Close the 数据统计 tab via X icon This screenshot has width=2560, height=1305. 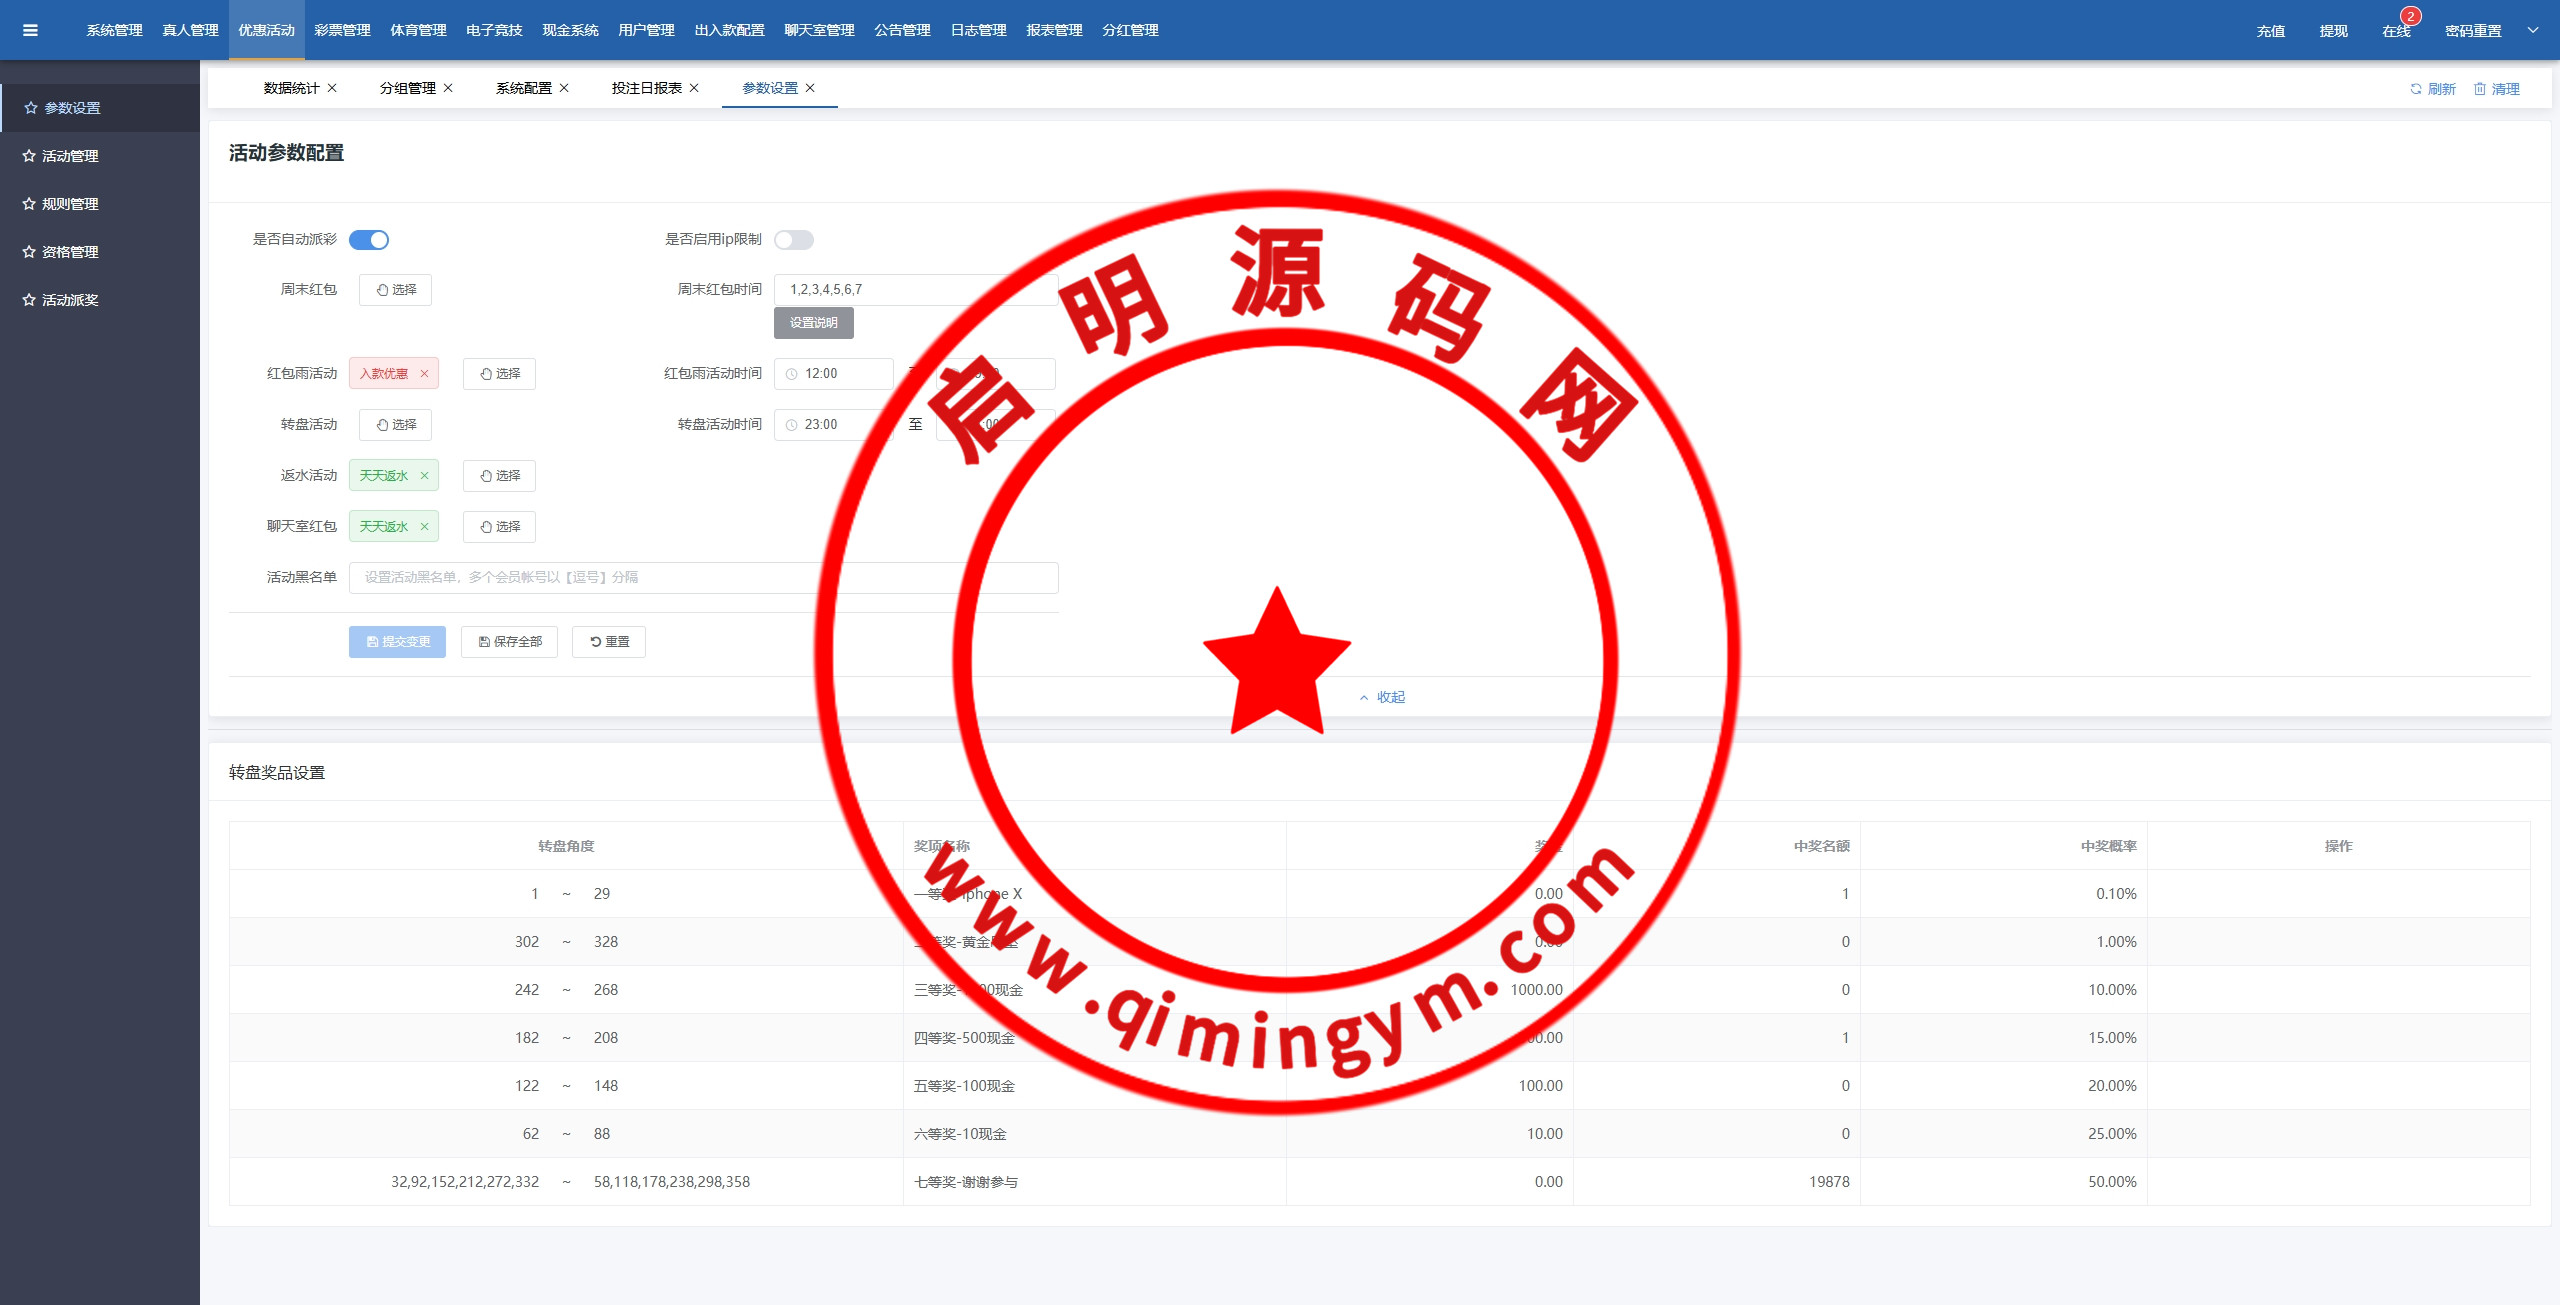tap(332, 88)
